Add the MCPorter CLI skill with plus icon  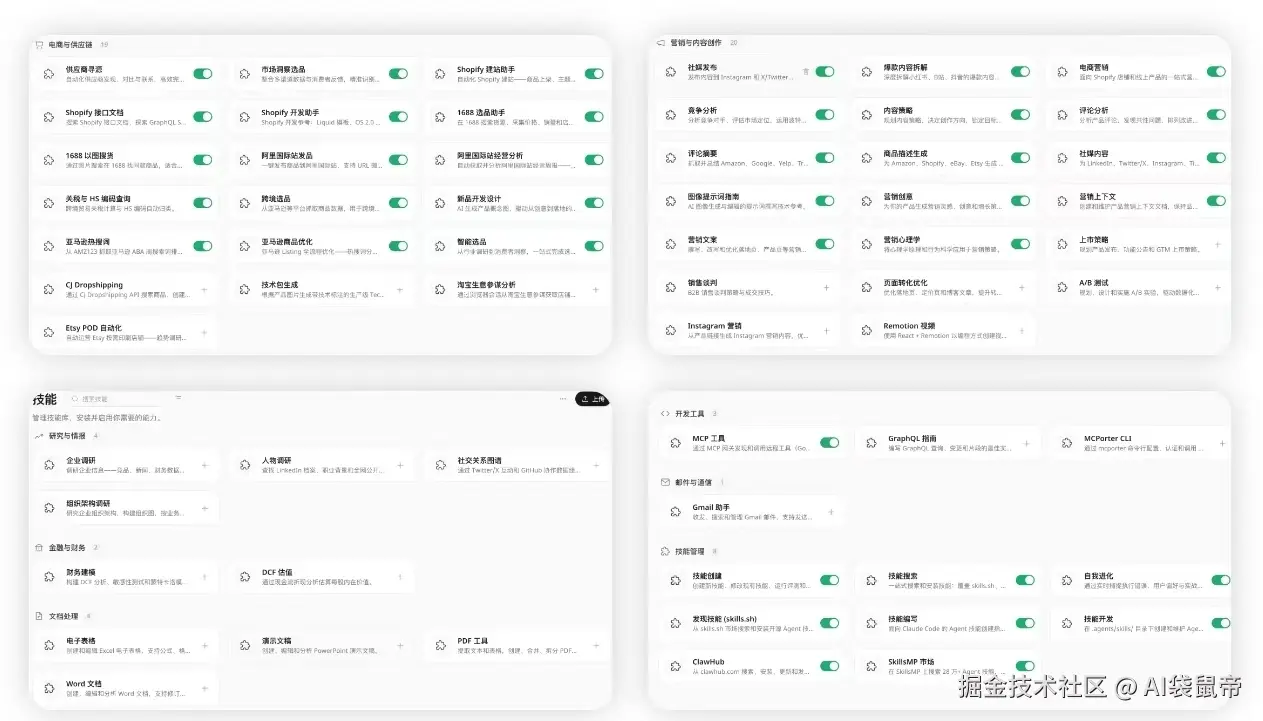click(x=1221, y=443)
